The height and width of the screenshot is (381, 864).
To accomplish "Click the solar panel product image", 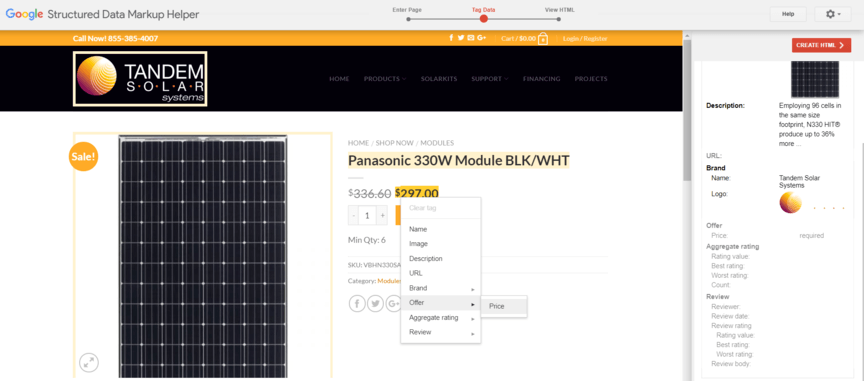I will 203,256.
